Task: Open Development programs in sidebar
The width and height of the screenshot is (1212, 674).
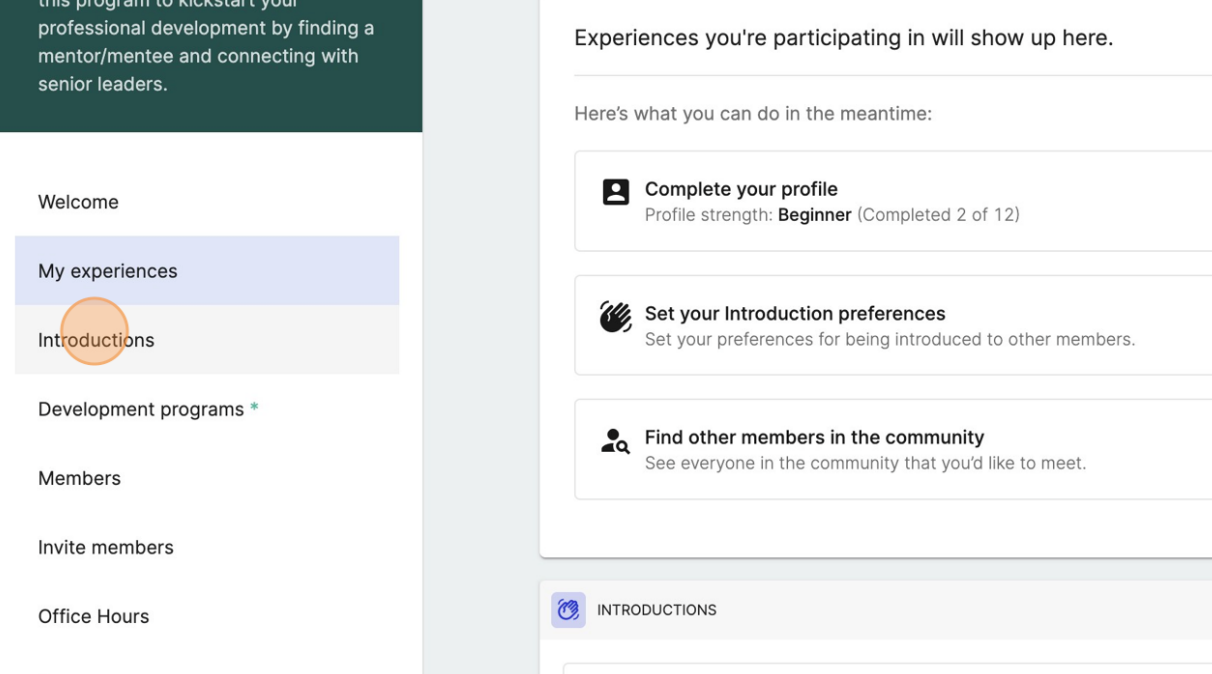Action: (207, 409)
